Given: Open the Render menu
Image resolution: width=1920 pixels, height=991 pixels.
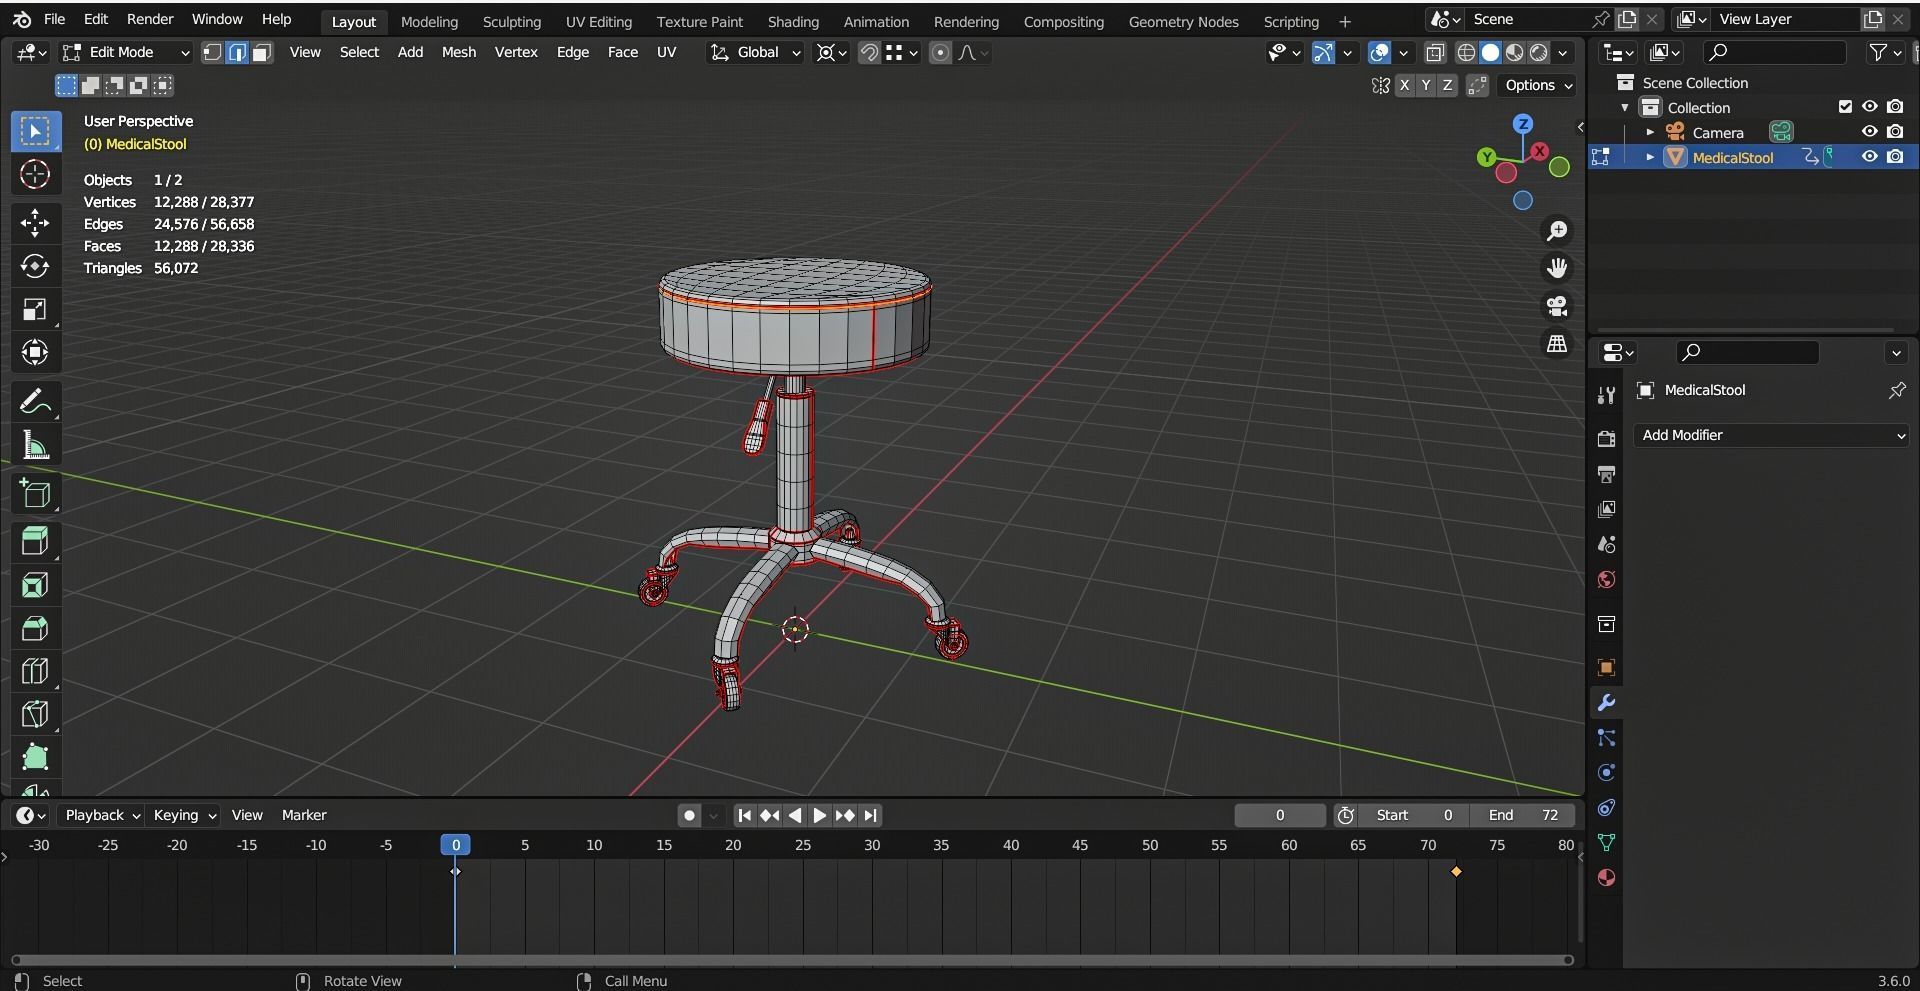Looking at the screenshot, I should click(x=150, y=19).
